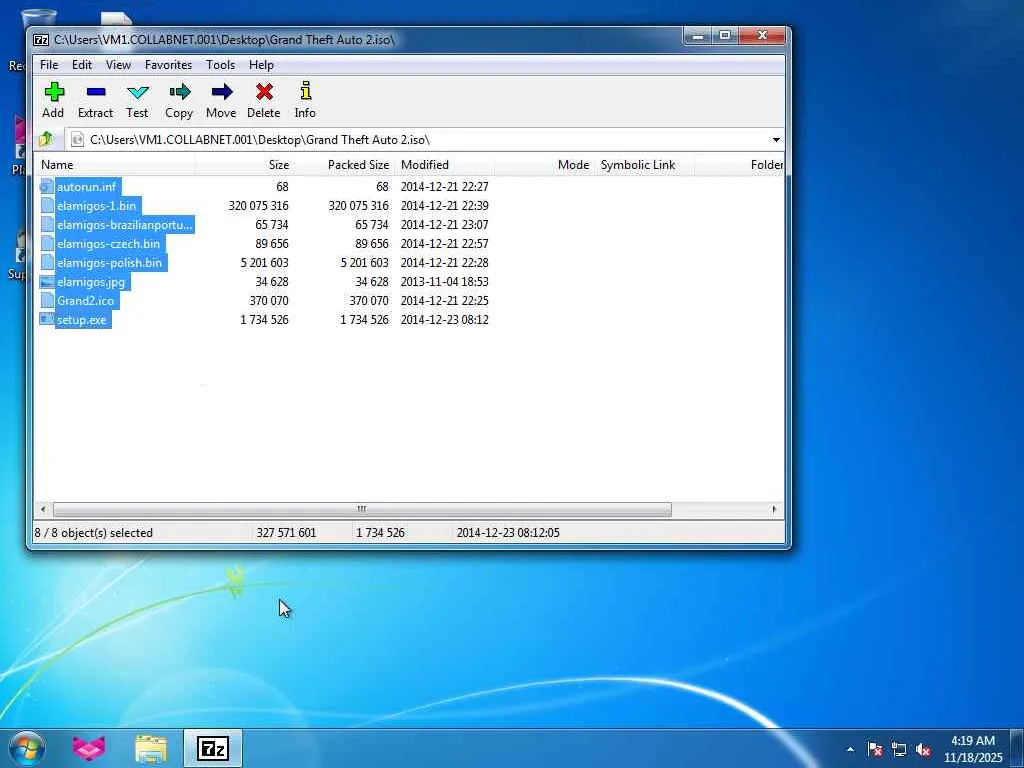The width and height of the screenshot is (1024, 768).
Task: Click size value 320 075 316 in Size column
Action: [x=259, y=206]
